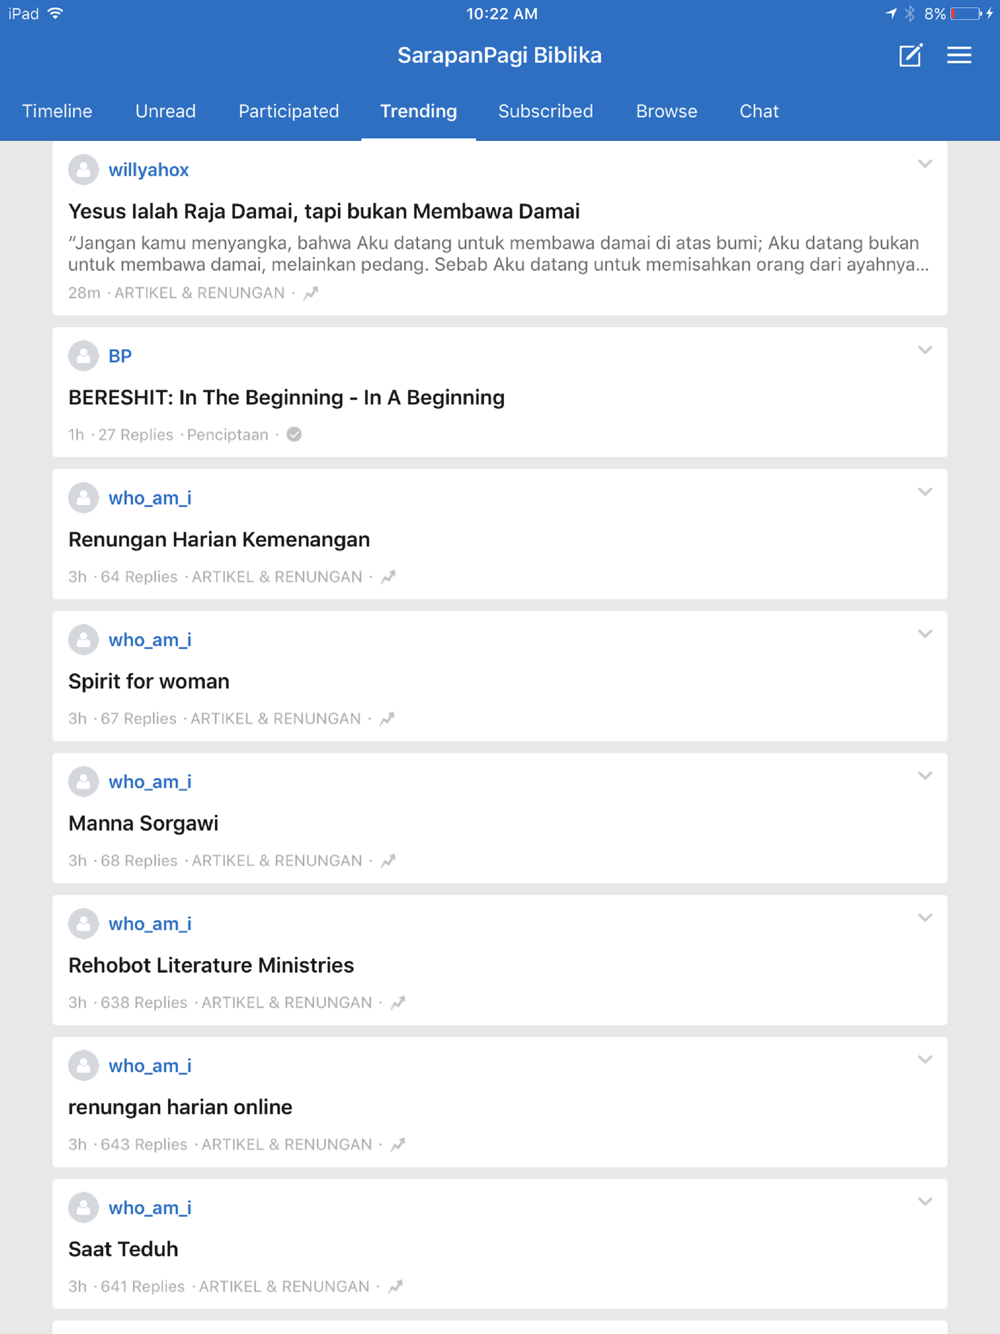
Task: Tap pin icon on Spirit for woman
Action: coord(387,719)
